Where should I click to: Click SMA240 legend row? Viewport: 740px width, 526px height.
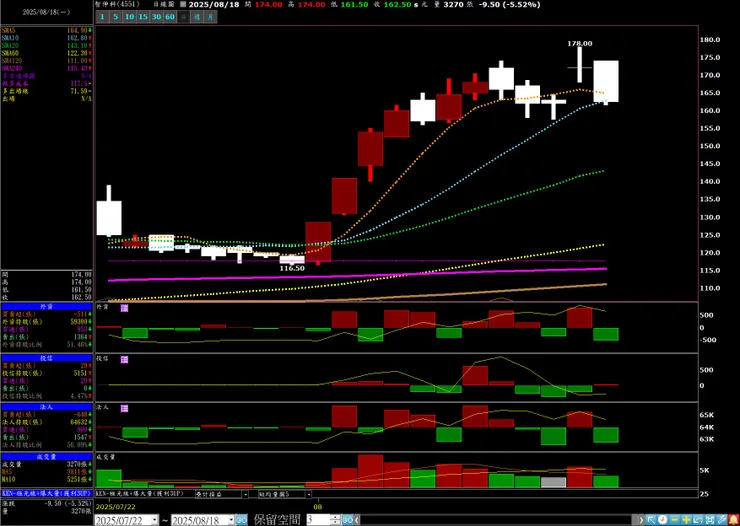pyautogui.click(x=47, y=68)
